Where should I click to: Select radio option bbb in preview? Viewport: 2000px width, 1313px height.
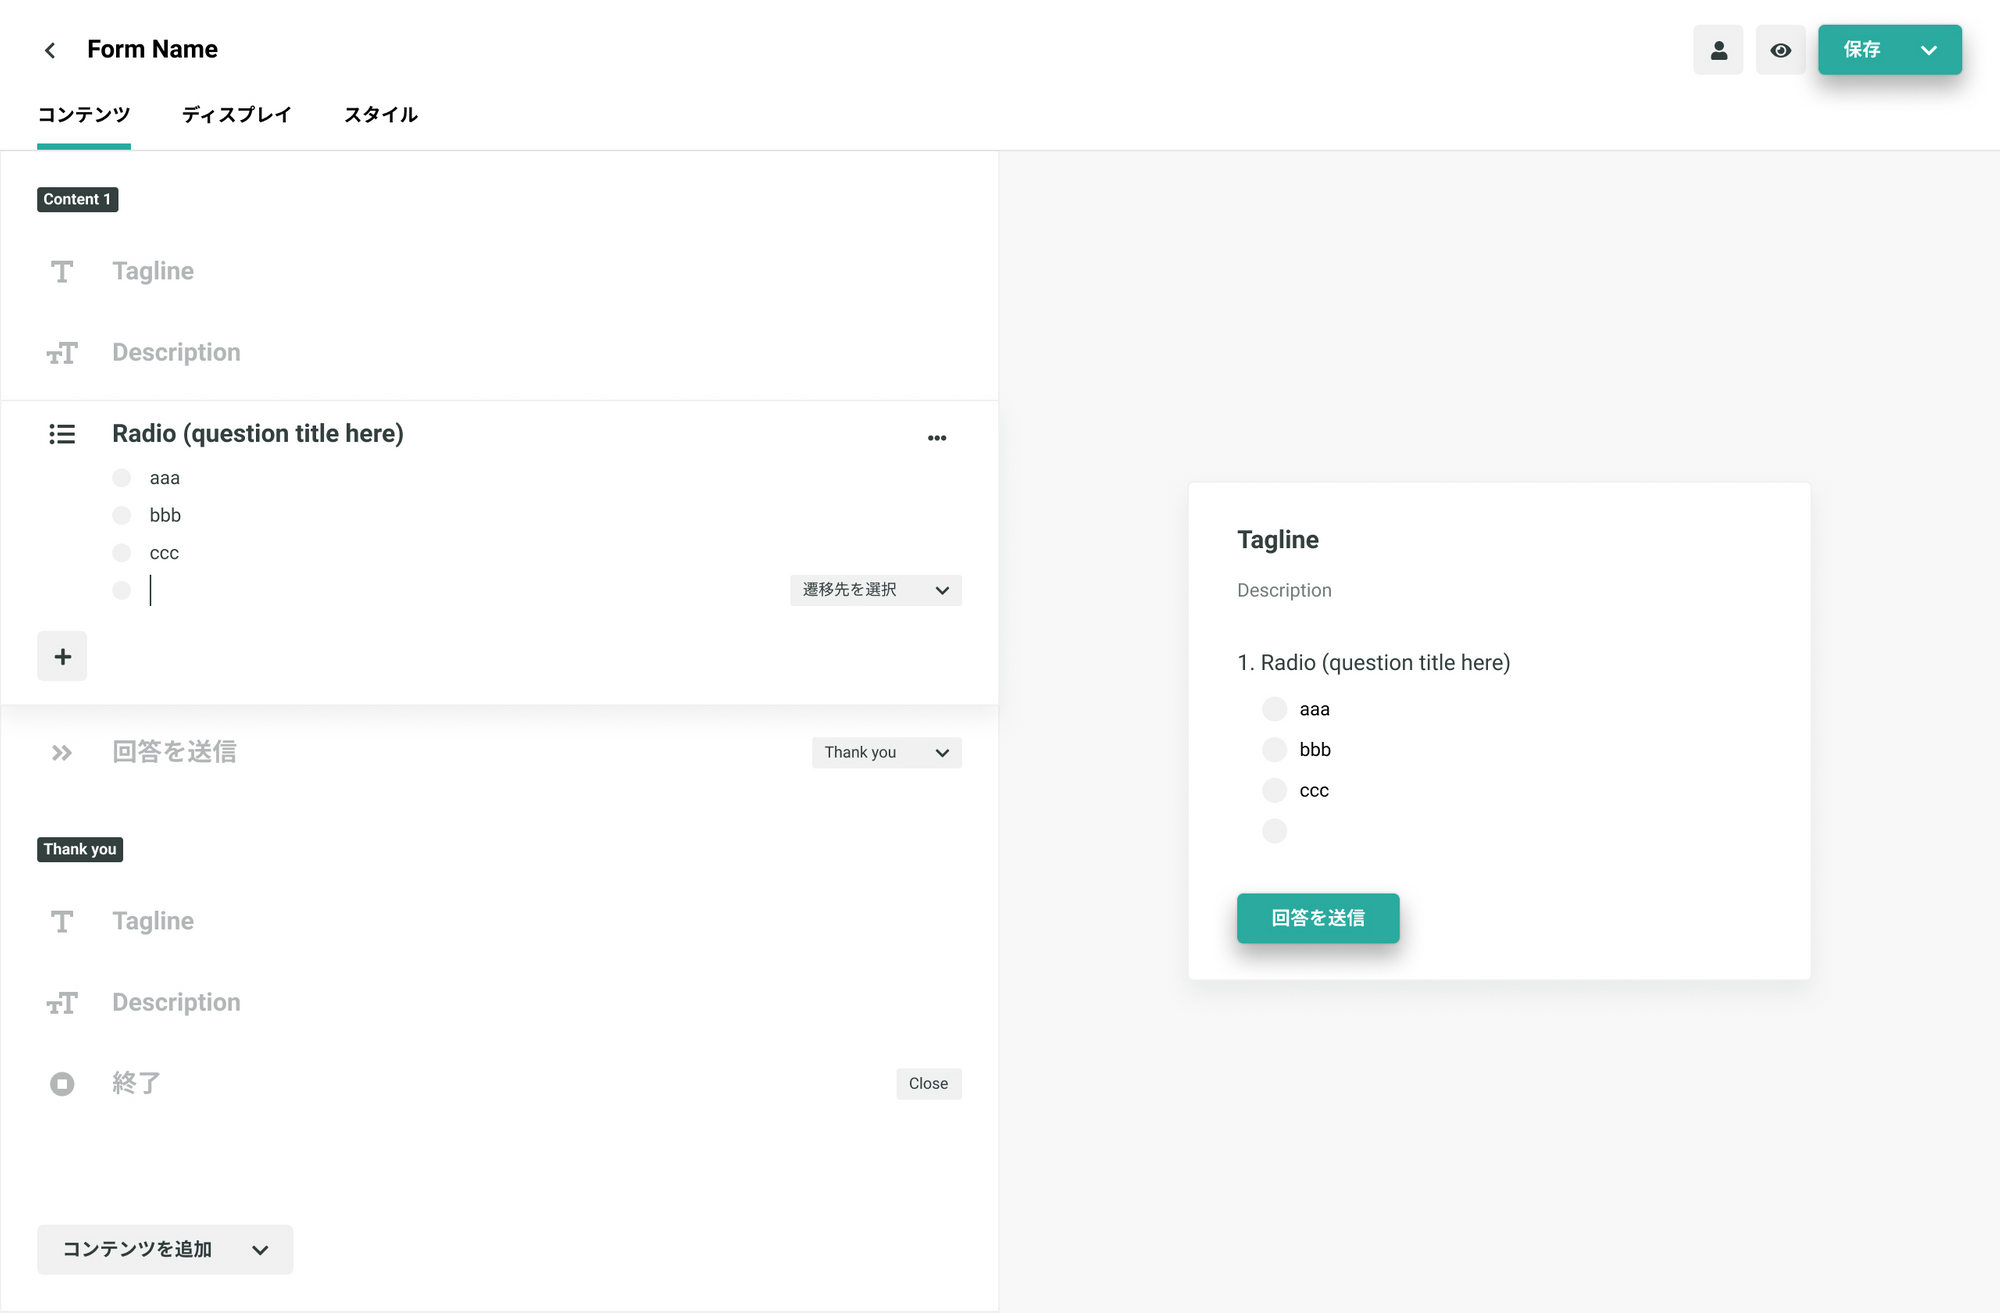[x=1274, y=750]
